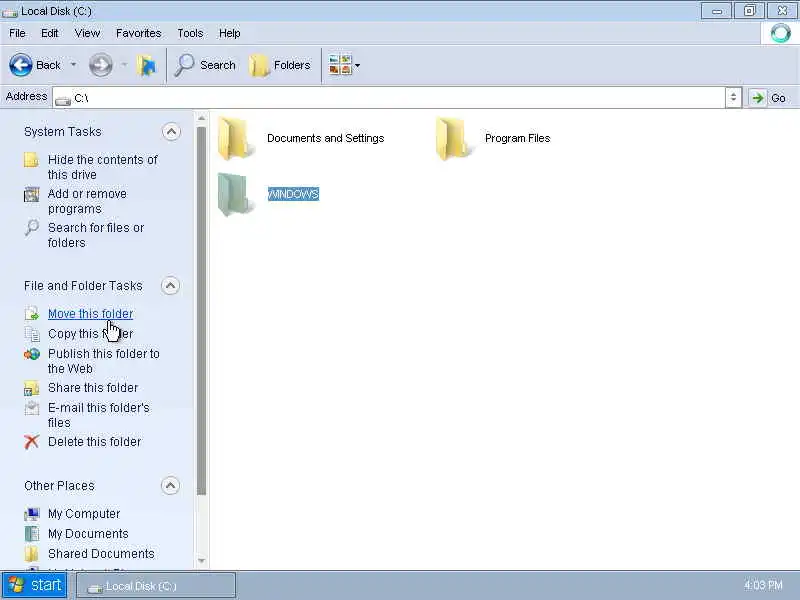Open the Help menu
Viewport: 800px width, 600px height.
point(230,33)
